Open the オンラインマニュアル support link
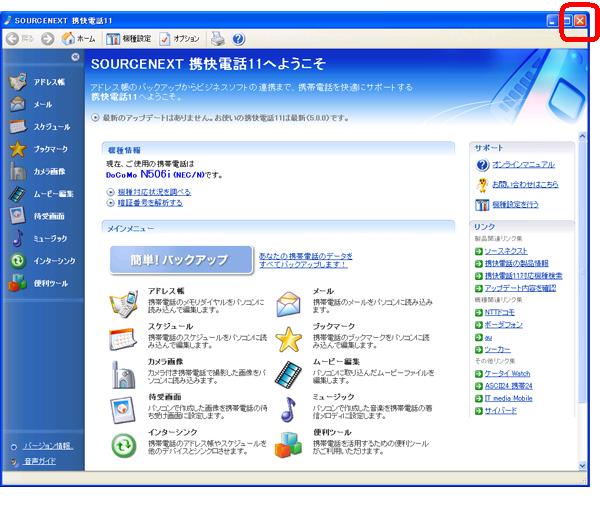Screen dimensions: 600x520 pyautogui.click(x=523, y=165)
